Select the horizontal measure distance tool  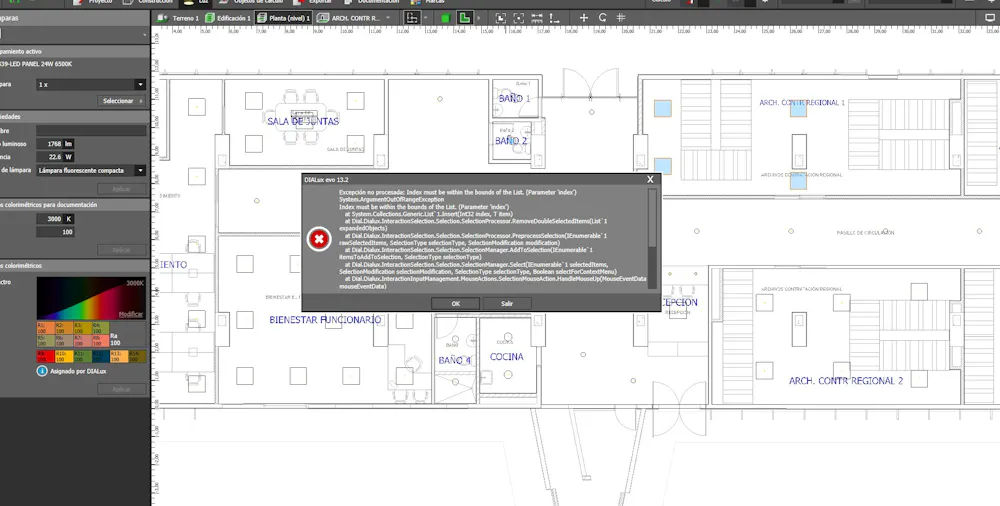tap(536, 18)
